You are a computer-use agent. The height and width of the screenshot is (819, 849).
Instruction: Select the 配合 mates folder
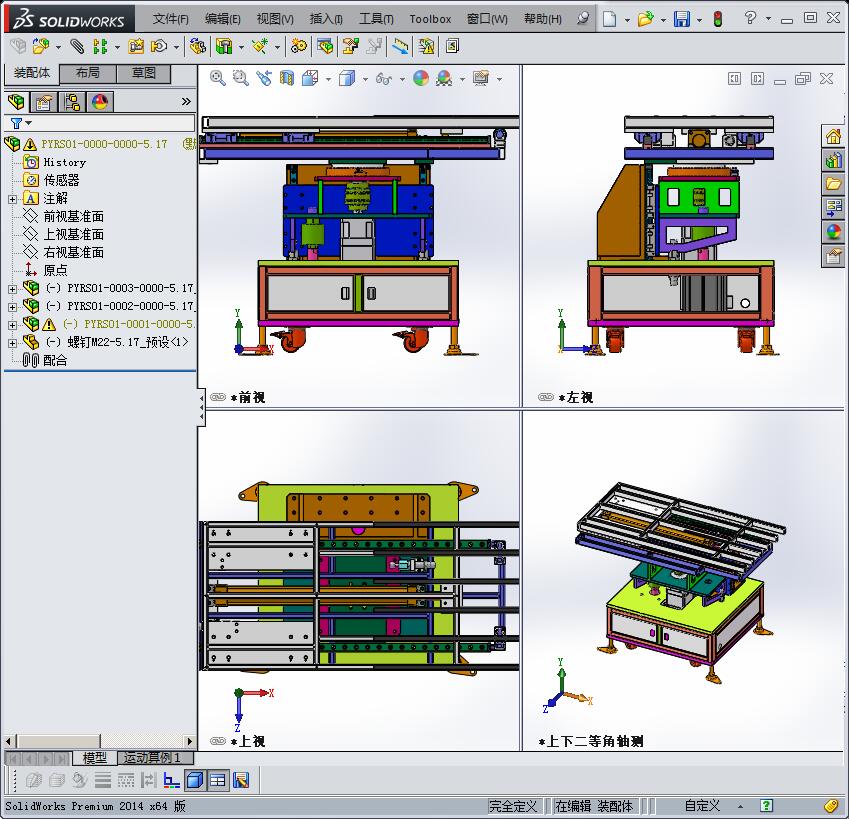point(55,361)
